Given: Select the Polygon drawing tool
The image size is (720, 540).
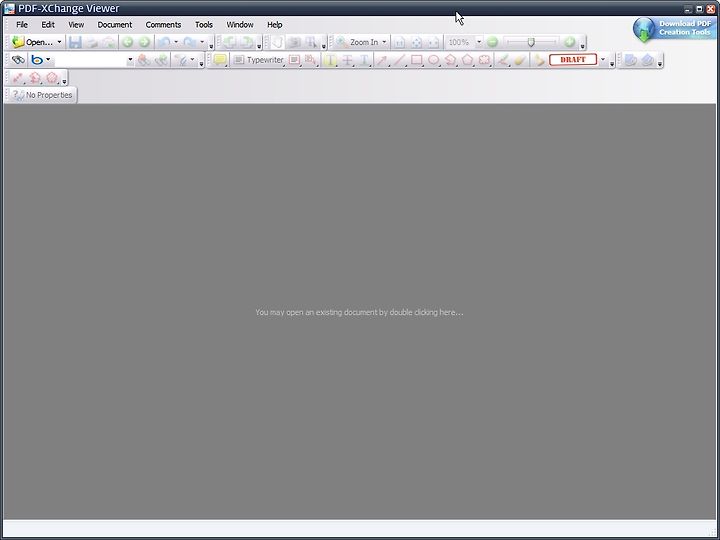Looking at the screenshot, I should (x=467, y=60).
